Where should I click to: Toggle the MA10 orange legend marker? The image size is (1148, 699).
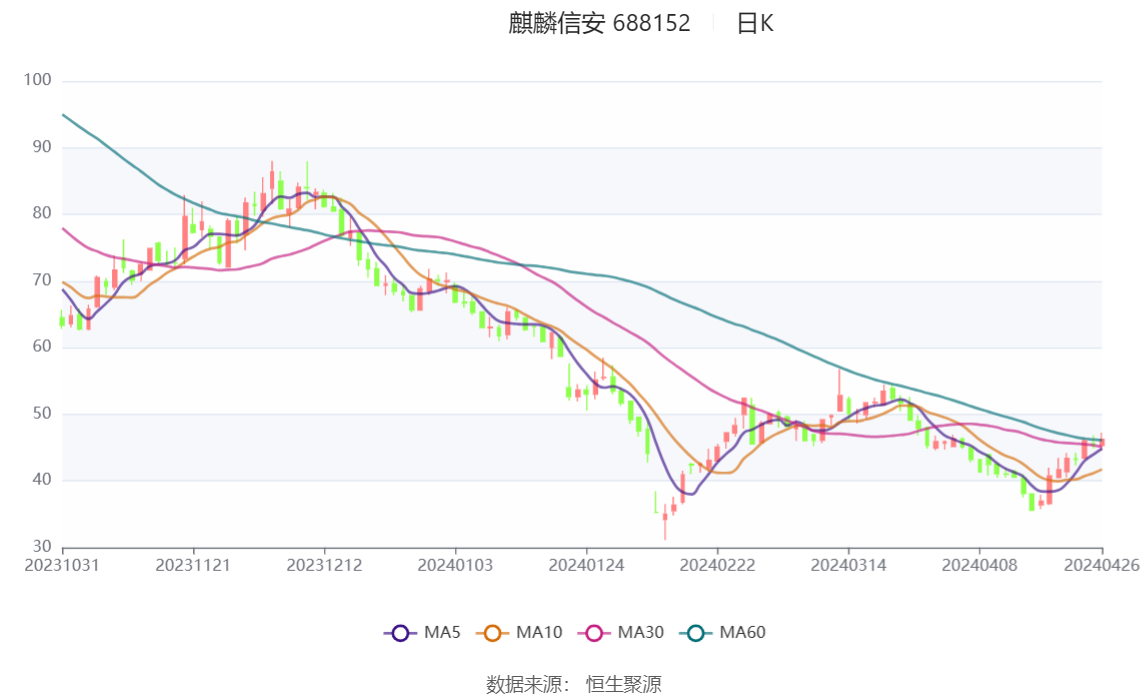pyautogui.click(x=492, y=633)
